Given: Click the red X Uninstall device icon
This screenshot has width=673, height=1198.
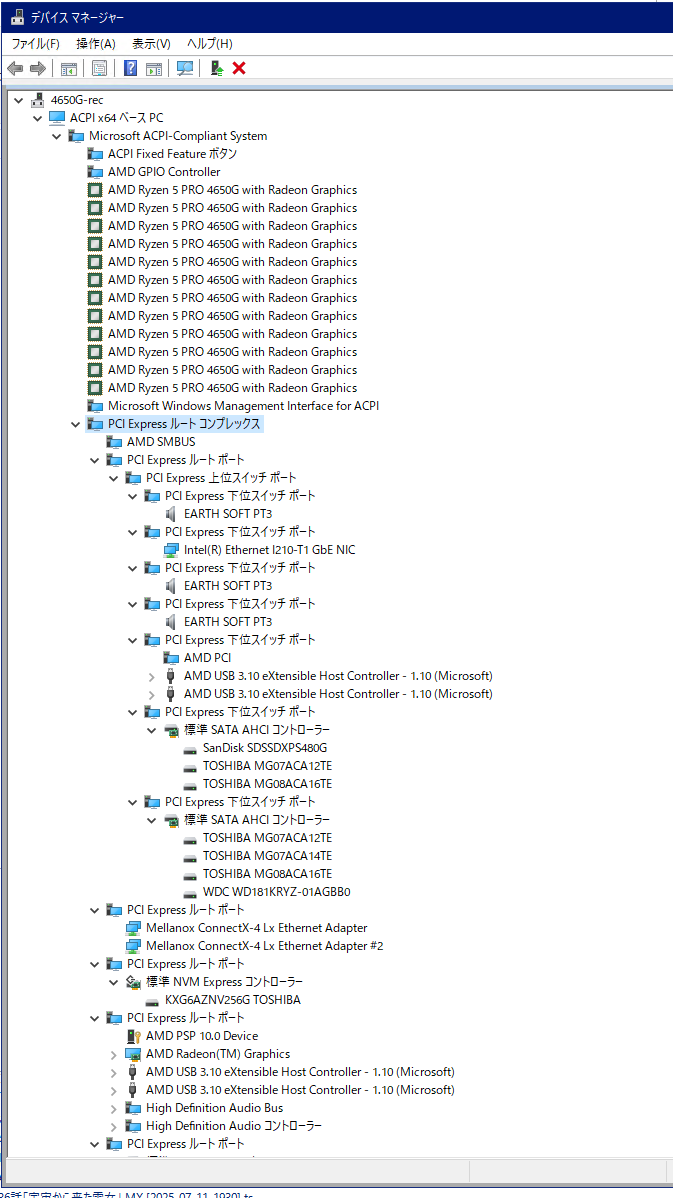Looking at the screenshot, I should (x=239, y=69).
